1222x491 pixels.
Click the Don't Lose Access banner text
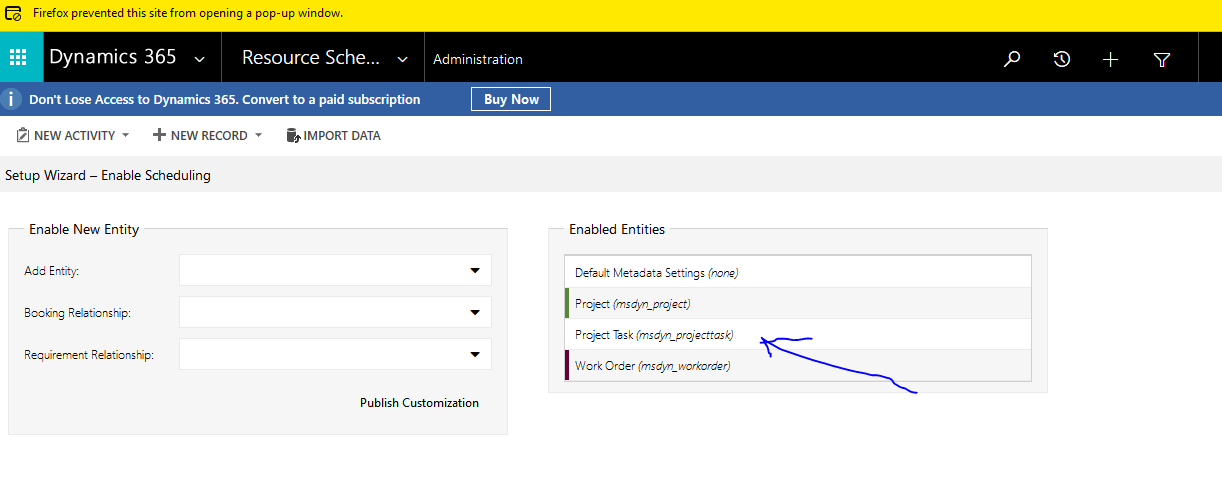tap(225, 99)
